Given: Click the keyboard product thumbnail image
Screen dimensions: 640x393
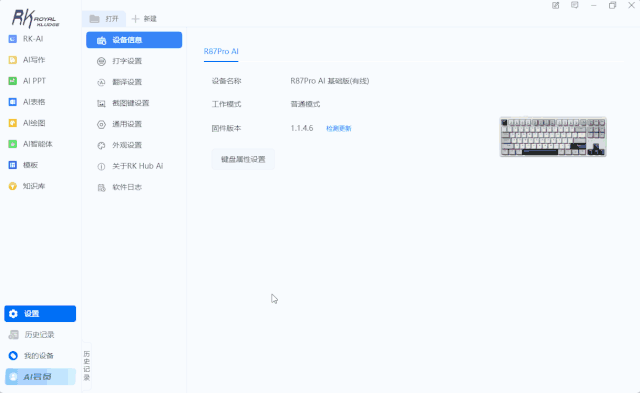Looking at the screenshot, I should [553, 137].
